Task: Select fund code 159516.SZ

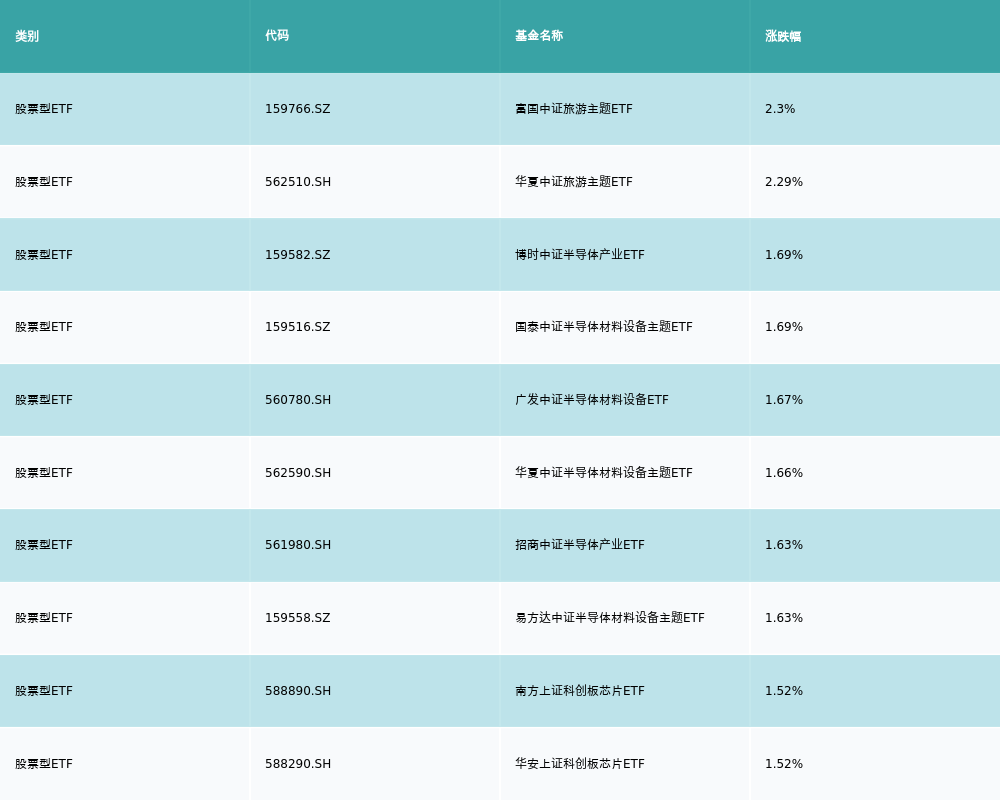Action: click(x=298, y=327)
